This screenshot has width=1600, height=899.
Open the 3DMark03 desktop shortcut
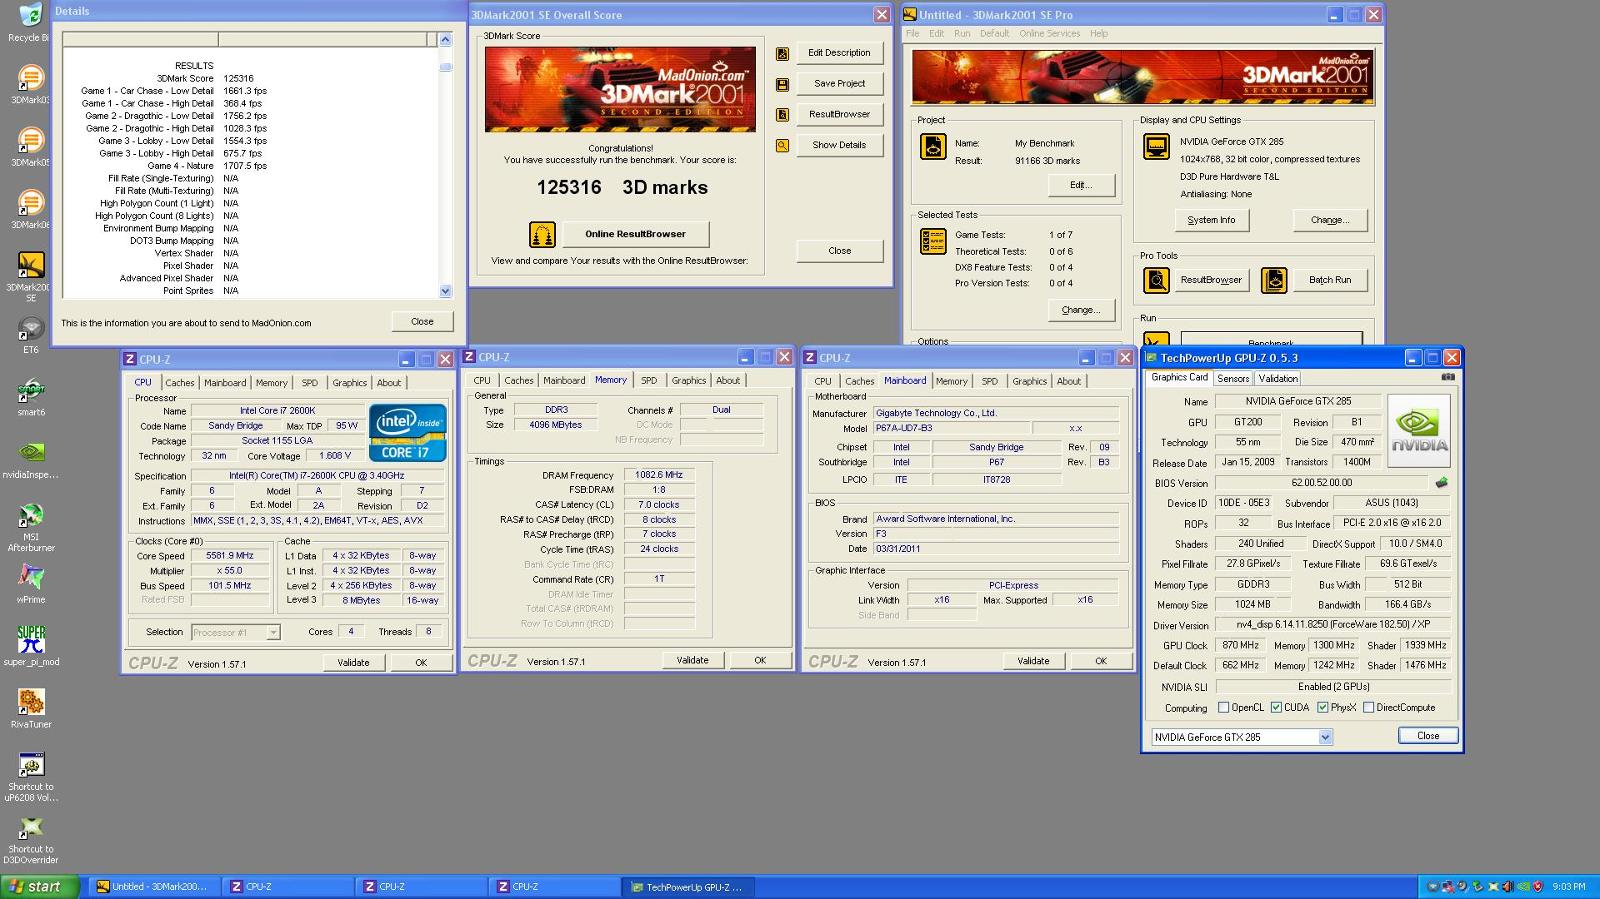pos(31,78)
